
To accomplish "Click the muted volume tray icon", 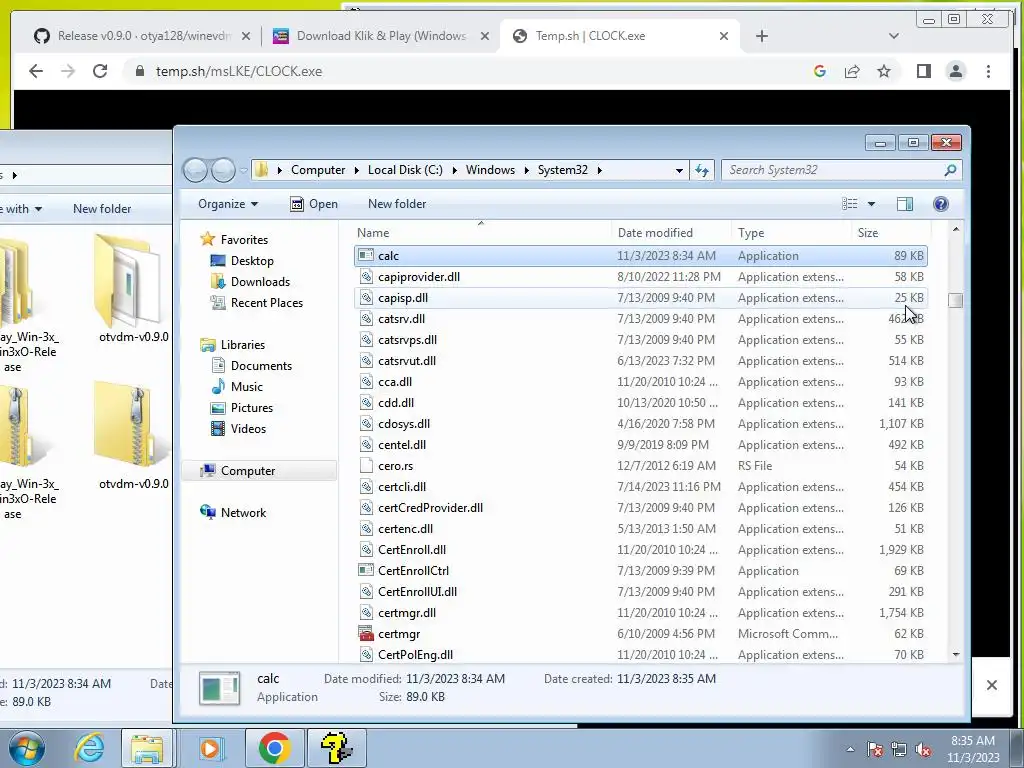I will coord(923,749).
